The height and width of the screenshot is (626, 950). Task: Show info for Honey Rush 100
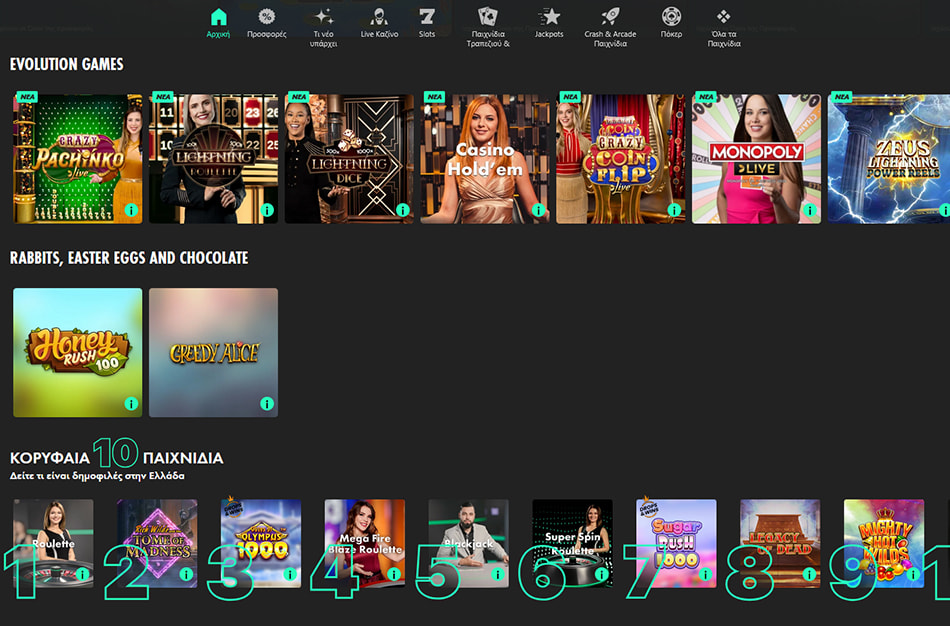point(131,404)
